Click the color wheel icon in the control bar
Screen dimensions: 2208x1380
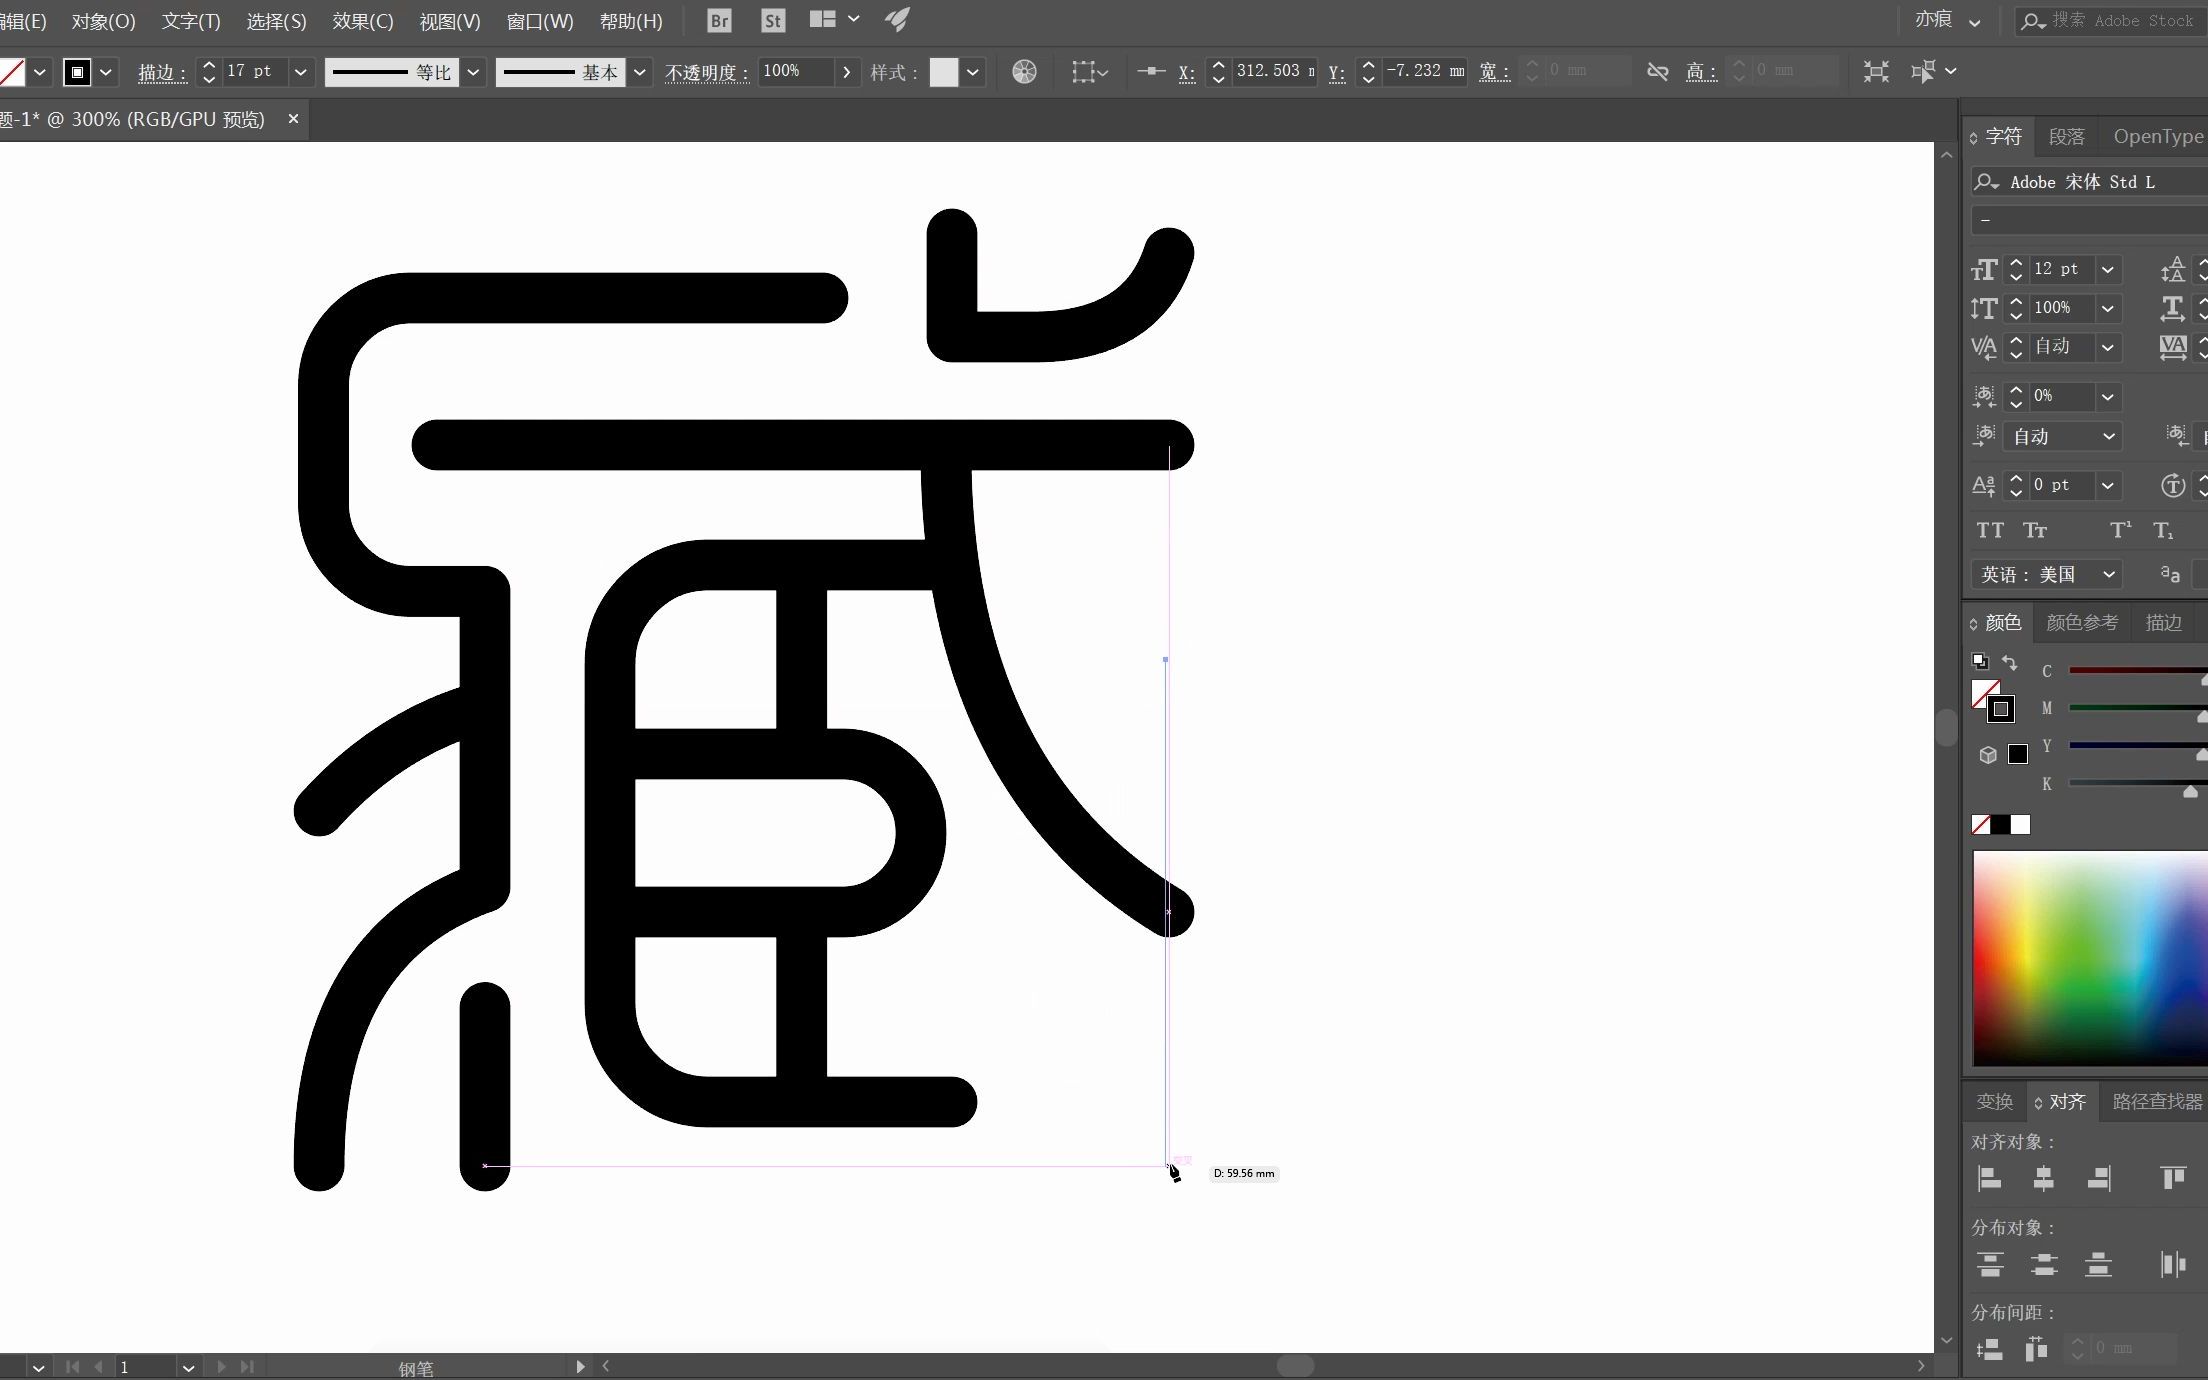1024,71
